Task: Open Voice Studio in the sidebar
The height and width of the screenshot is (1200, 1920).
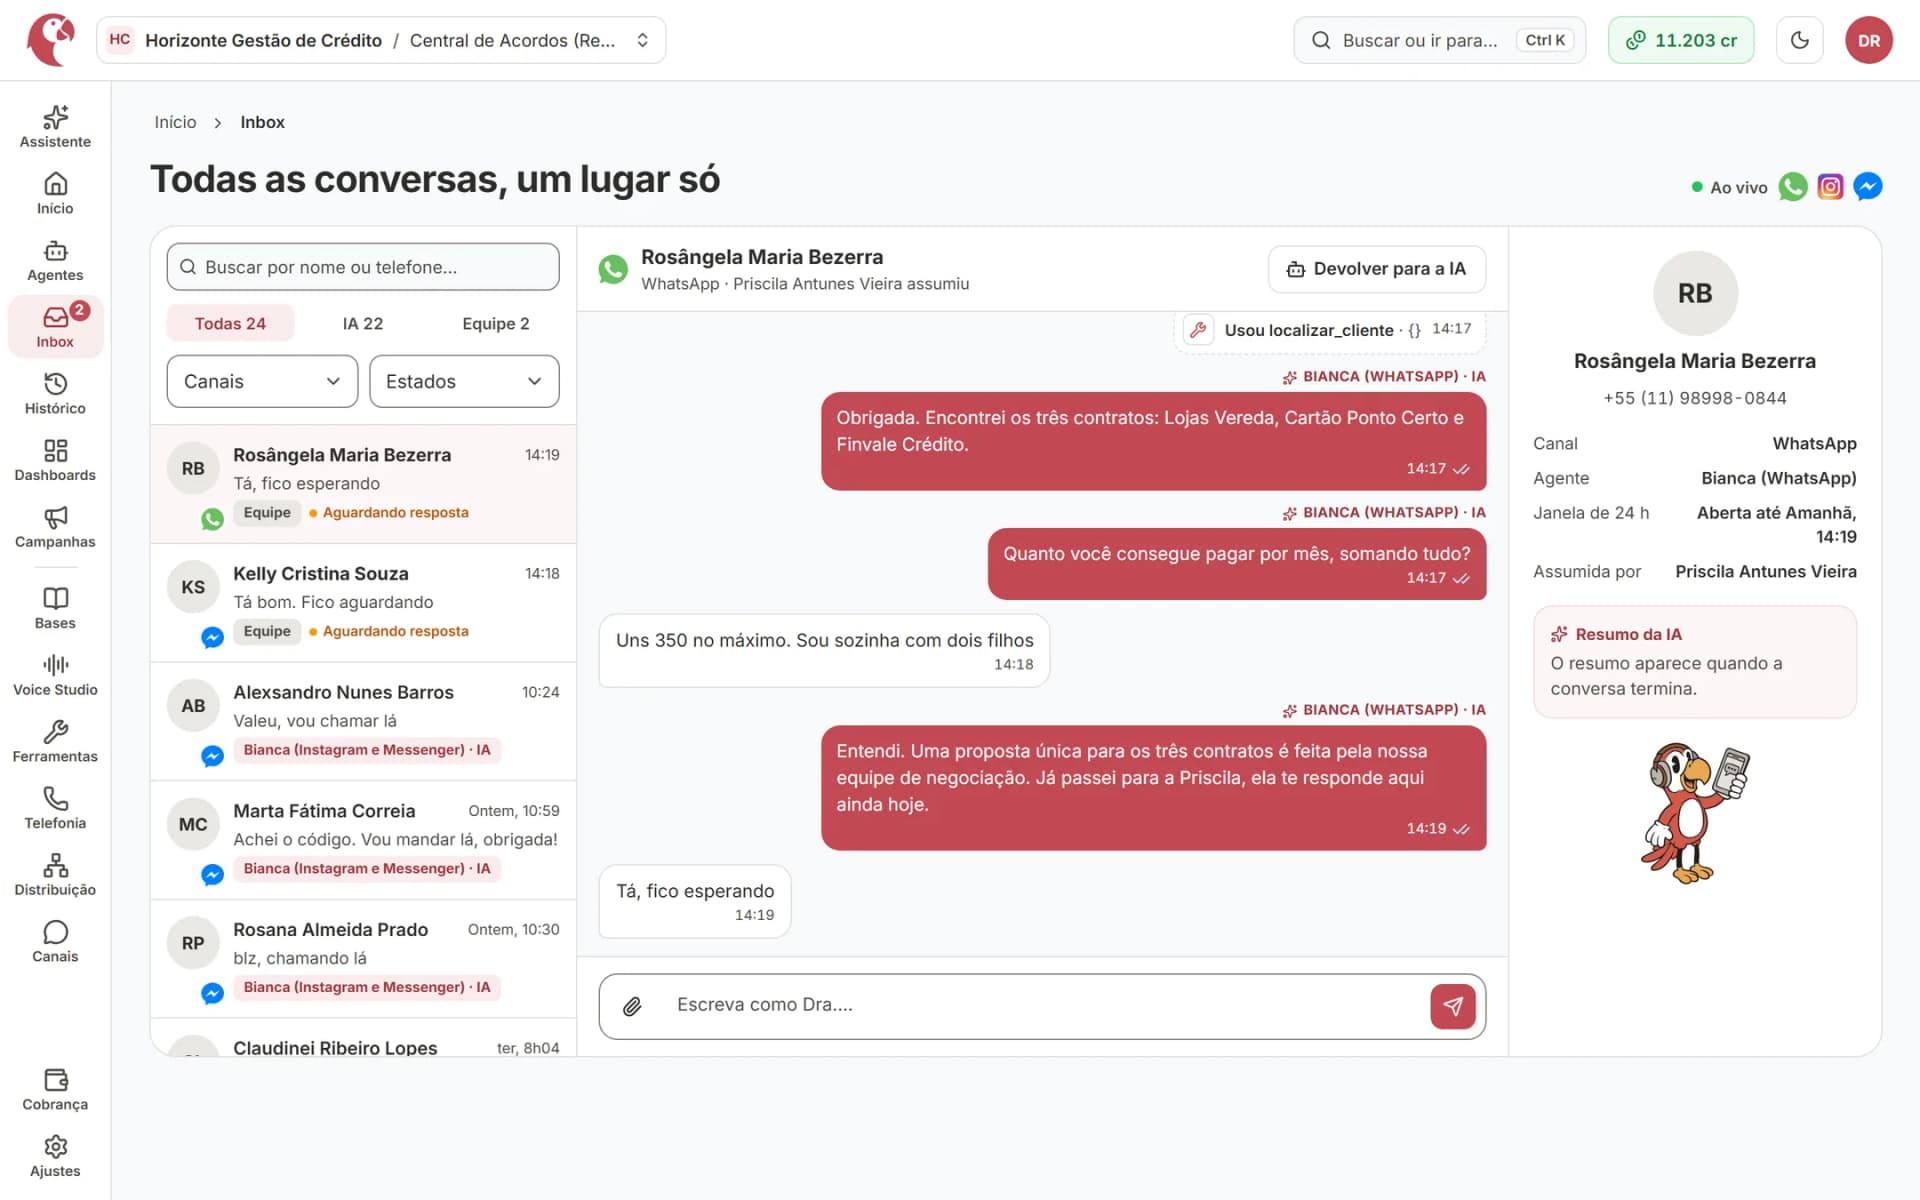Action: click(55, 675)
